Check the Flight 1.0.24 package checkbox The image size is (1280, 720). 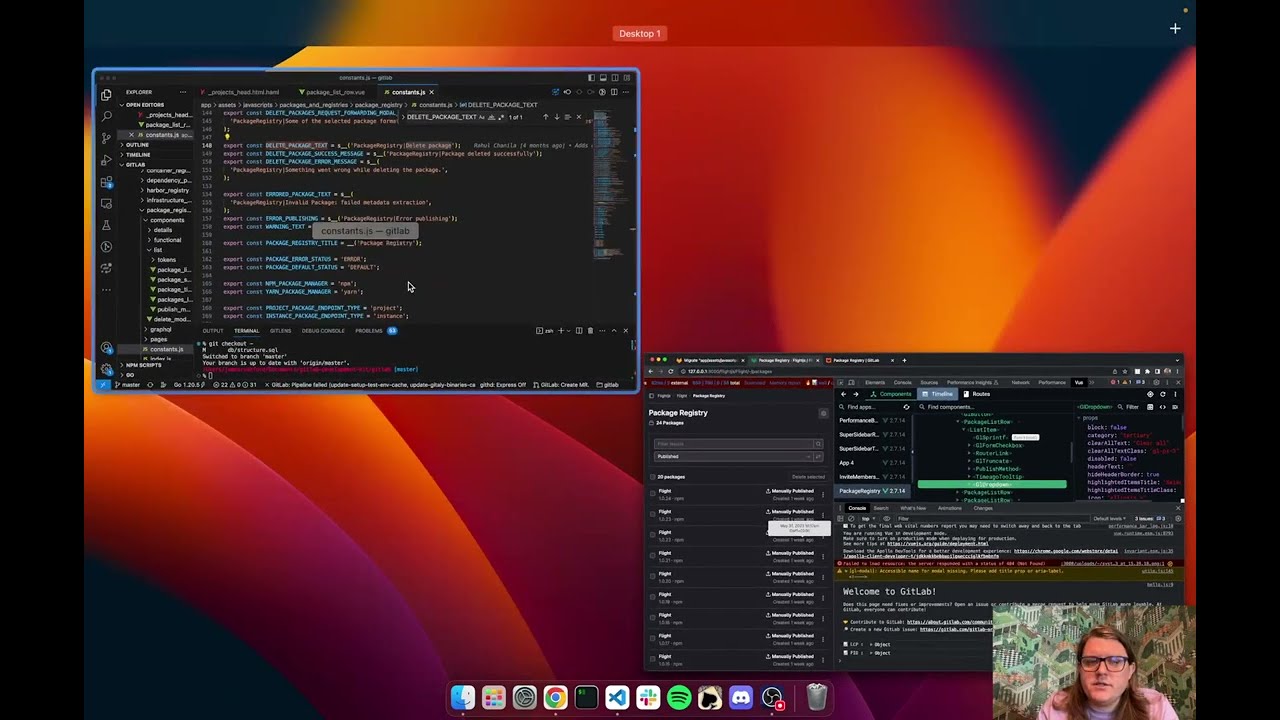(653, 493)
